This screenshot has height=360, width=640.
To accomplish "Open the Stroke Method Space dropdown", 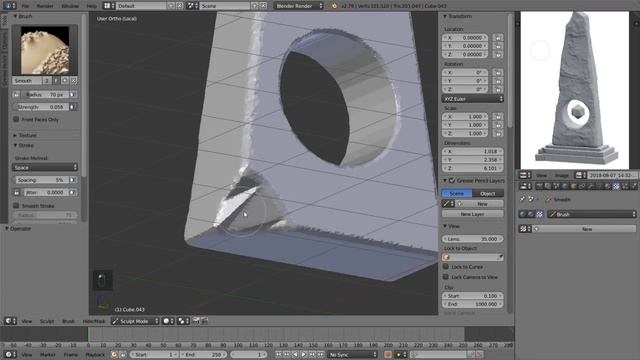I will coord(45,167).
